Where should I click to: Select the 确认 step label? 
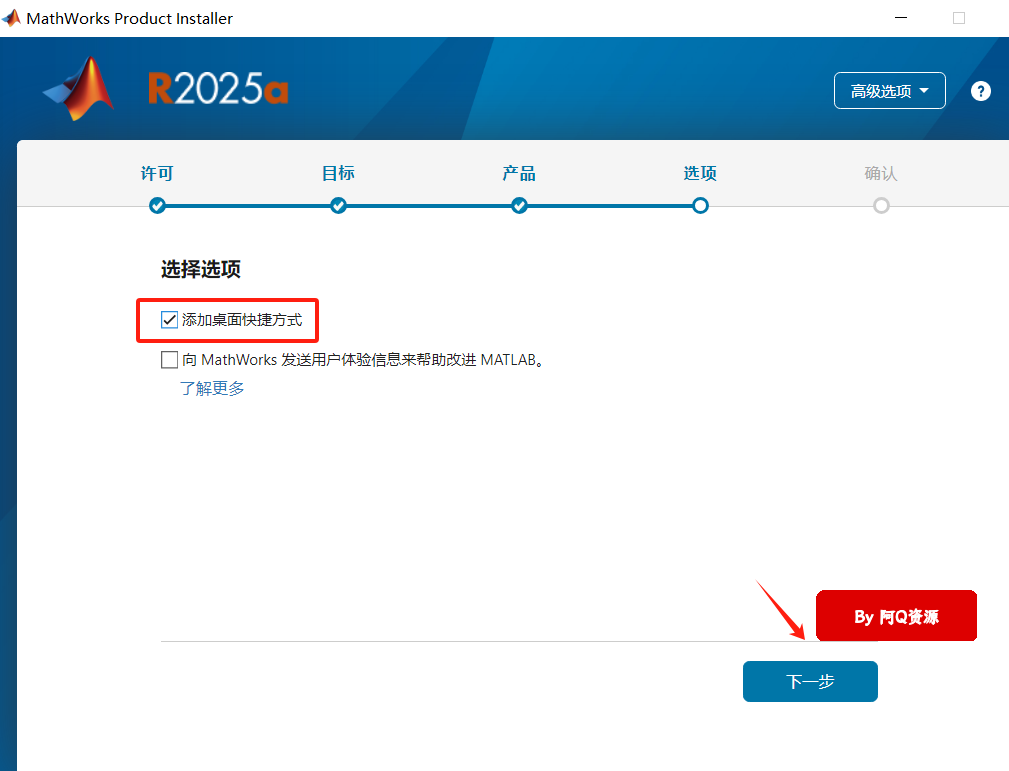click(x=881, y=173)
